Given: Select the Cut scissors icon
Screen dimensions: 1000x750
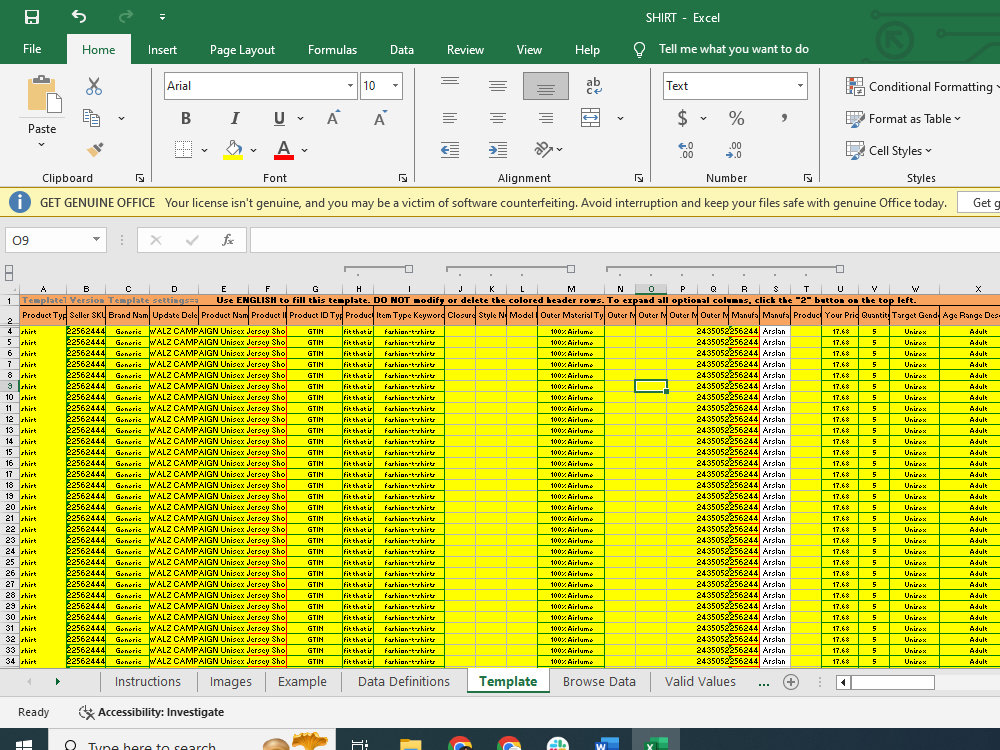Looking at the screenshot, I should (x=94, y=86).
